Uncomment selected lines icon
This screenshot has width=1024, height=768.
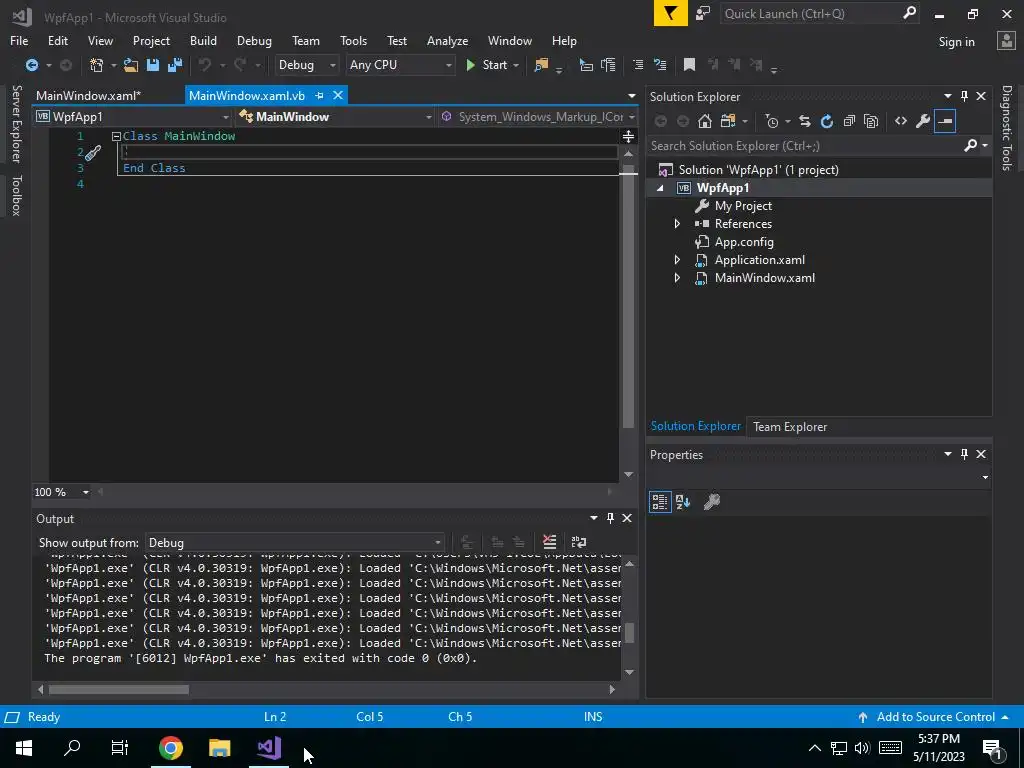coord(660,65)
